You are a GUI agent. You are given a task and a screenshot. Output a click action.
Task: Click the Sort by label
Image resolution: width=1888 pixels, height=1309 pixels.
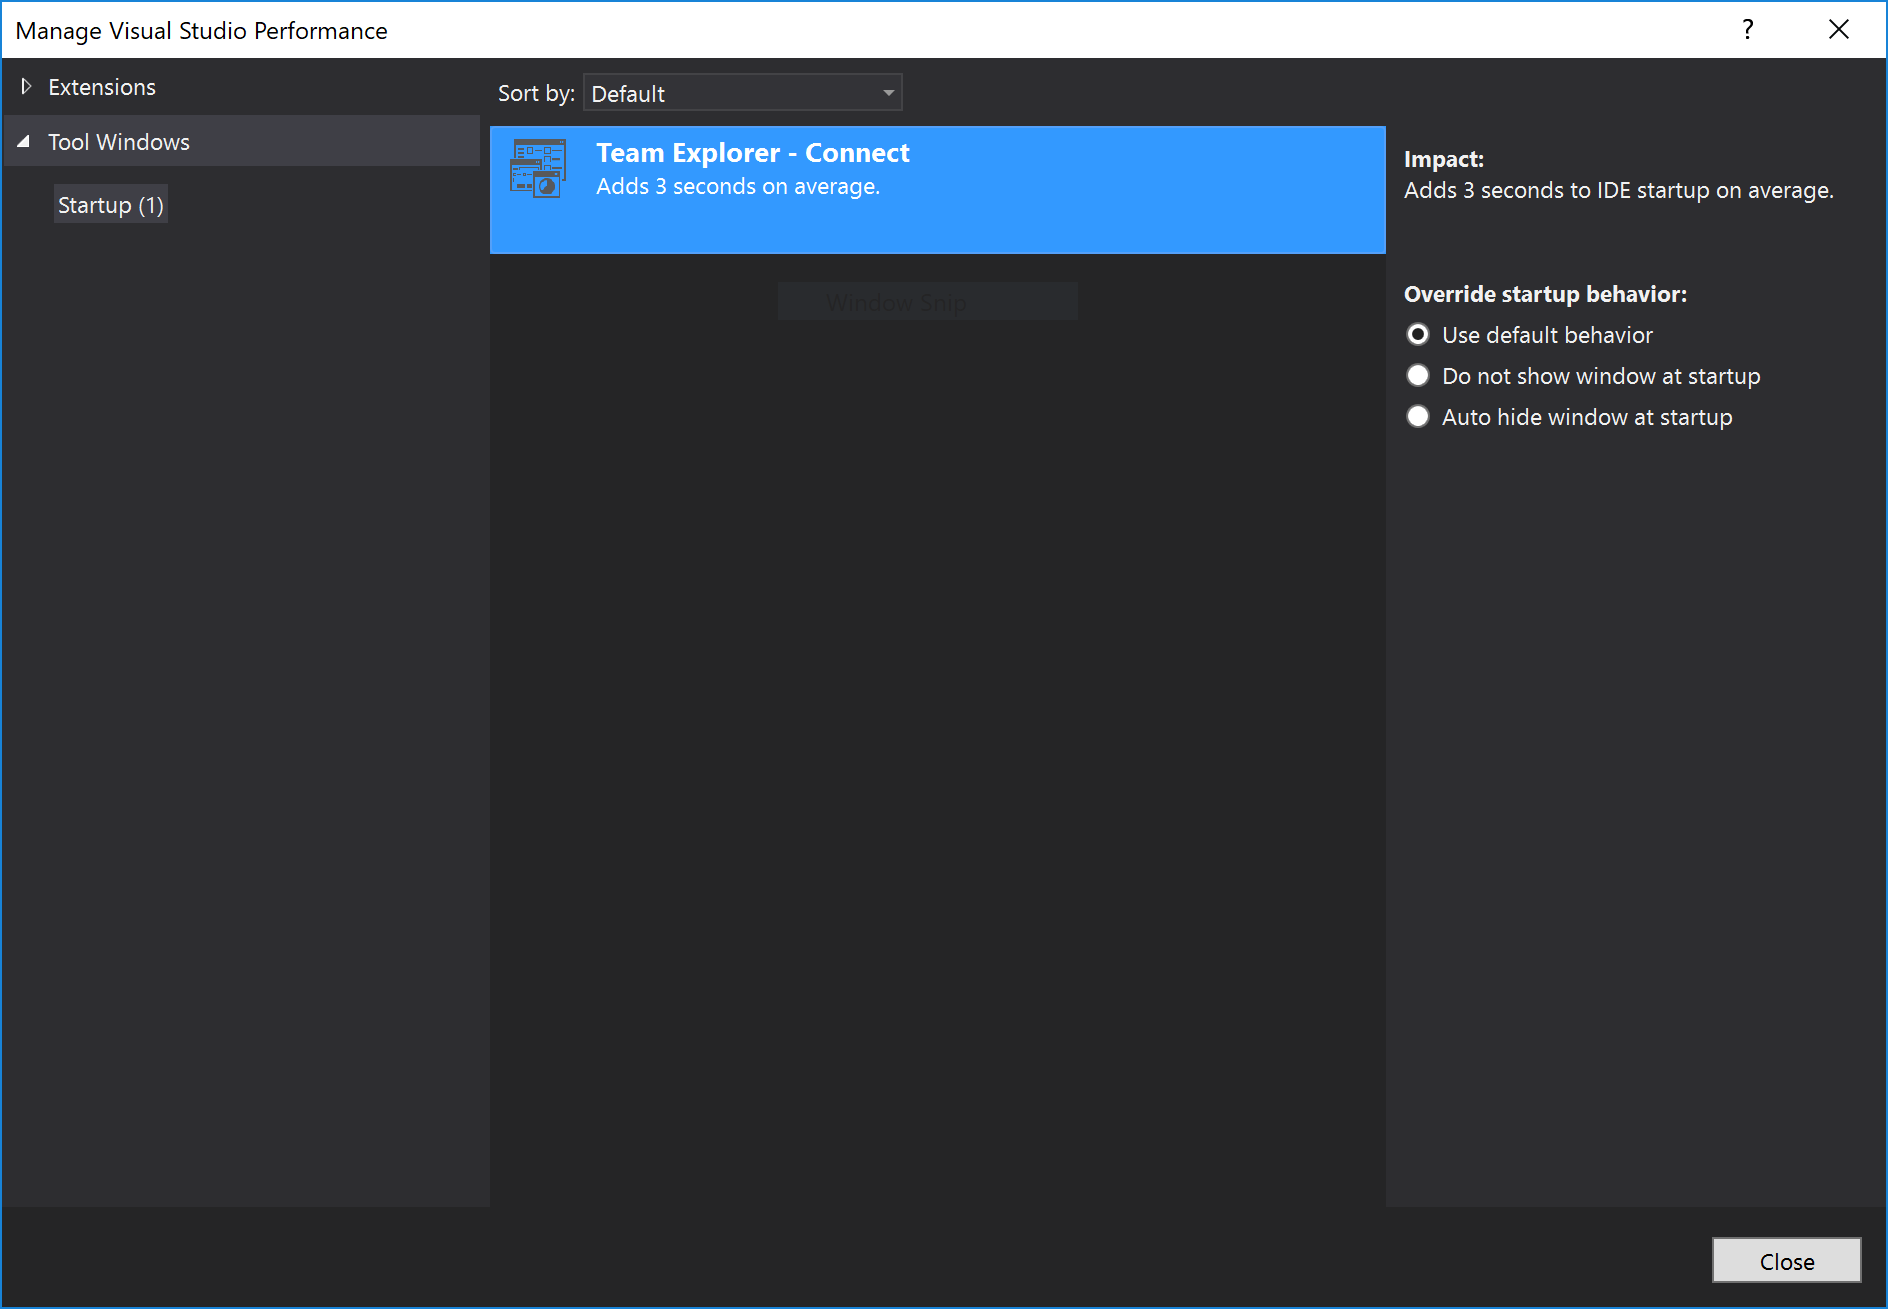[536, 94]
